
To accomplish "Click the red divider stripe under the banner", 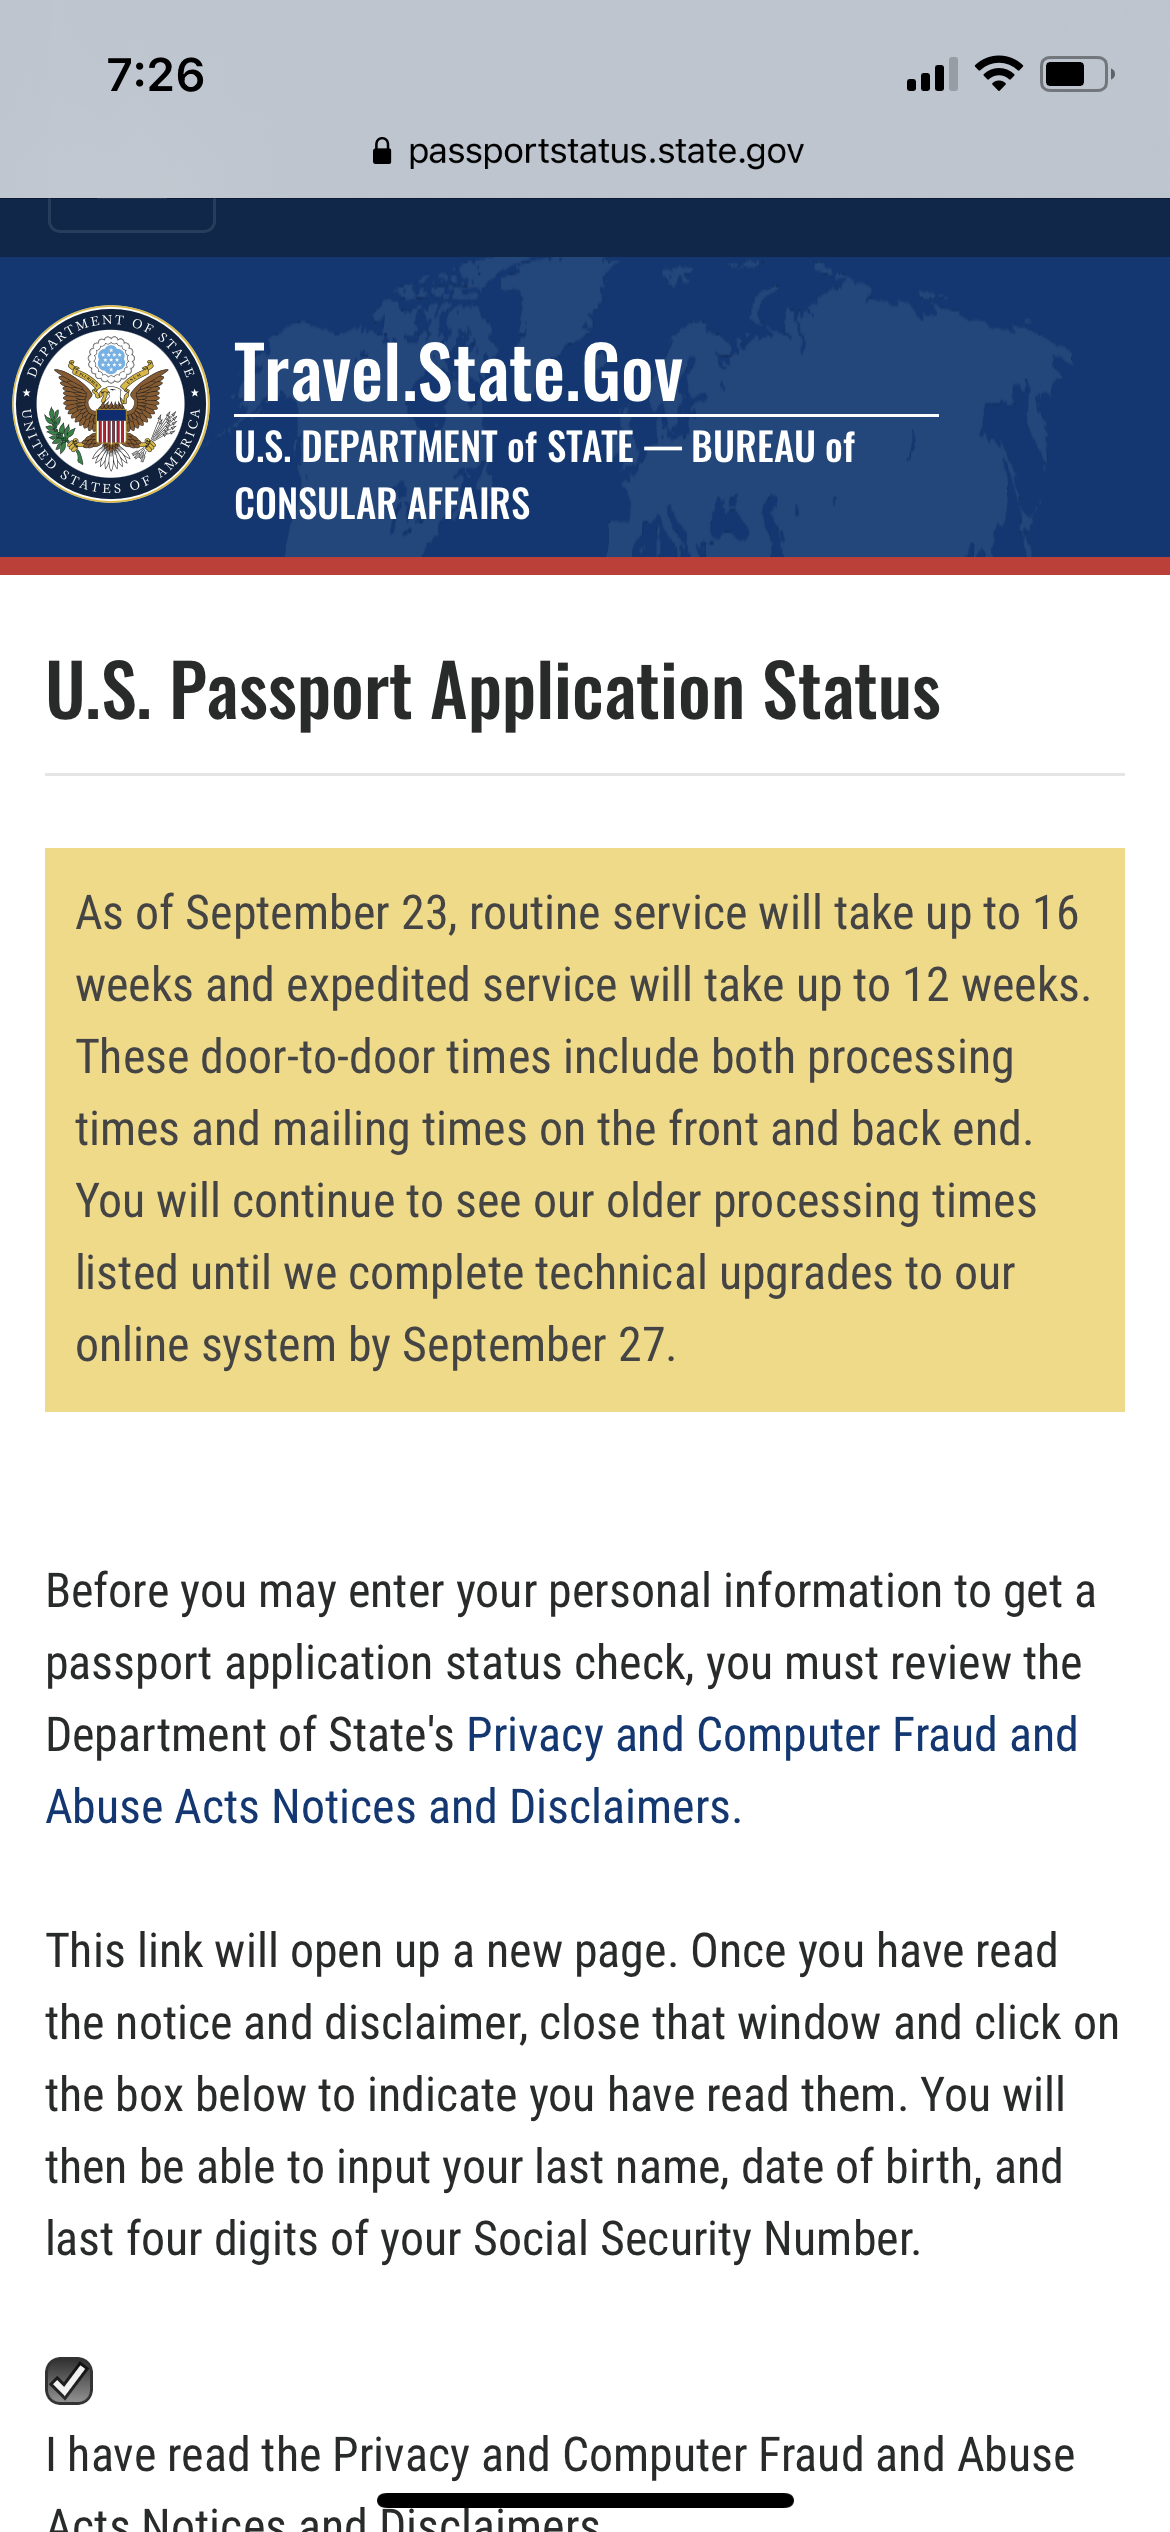I will (x=585, y=566).
